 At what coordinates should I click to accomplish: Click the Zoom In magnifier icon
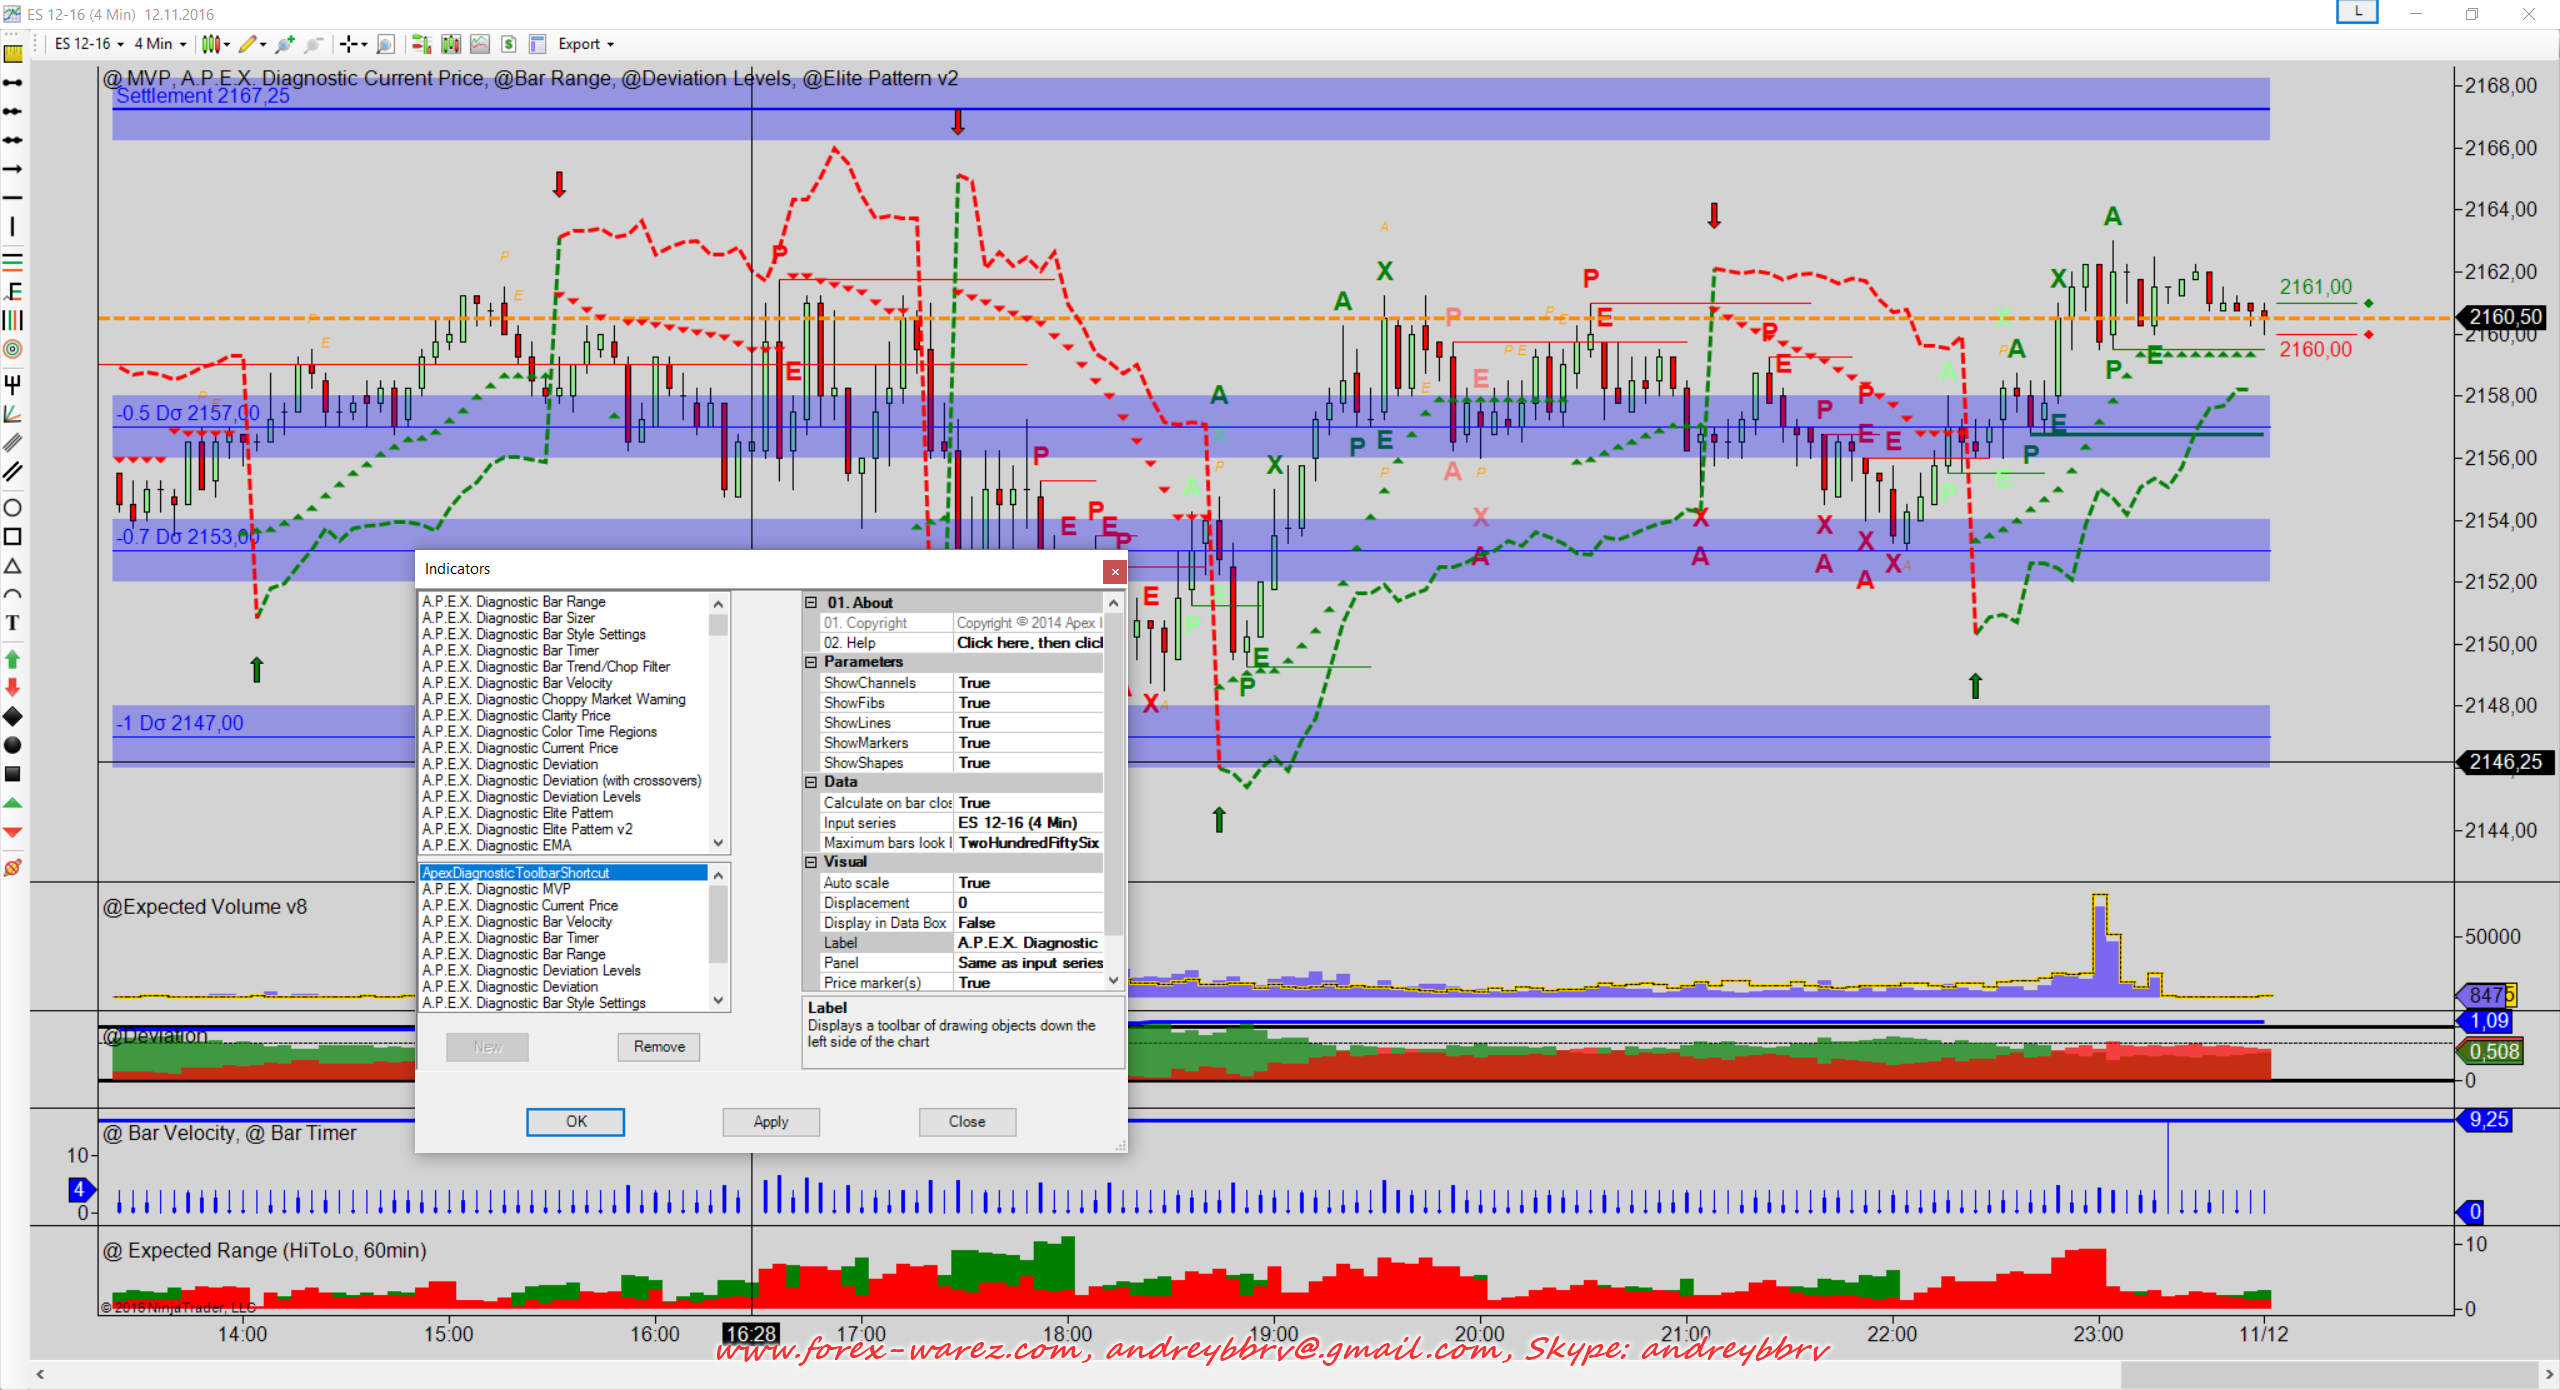tap(284, 44)
